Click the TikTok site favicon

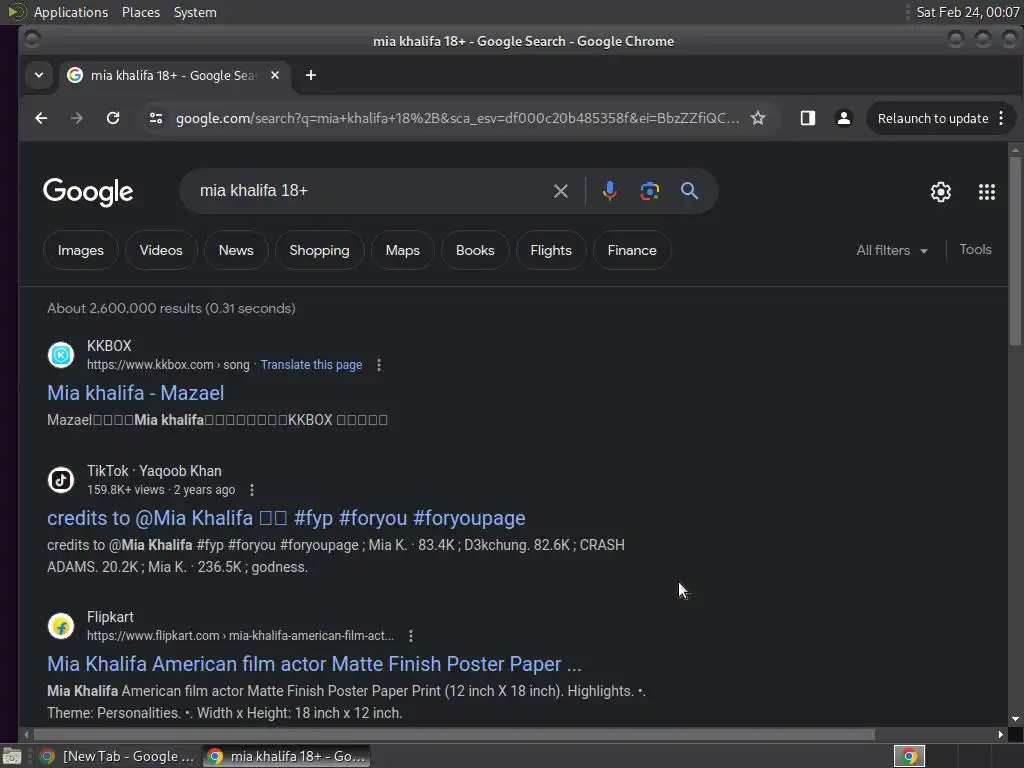61,480
